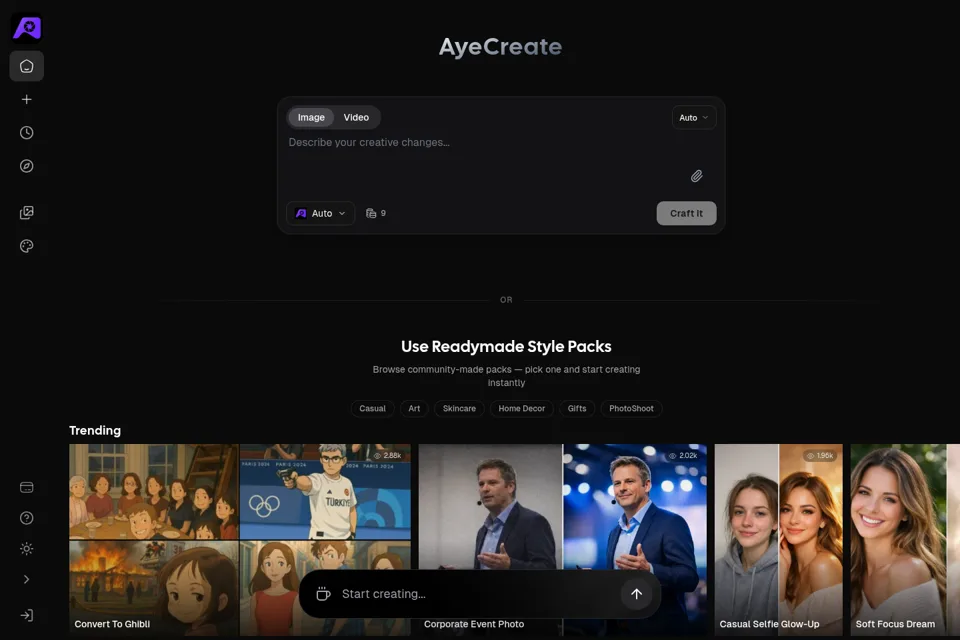
Task: Open the billing card icon in sidebar
Action: pyautogui.click(x=26, y=488)
